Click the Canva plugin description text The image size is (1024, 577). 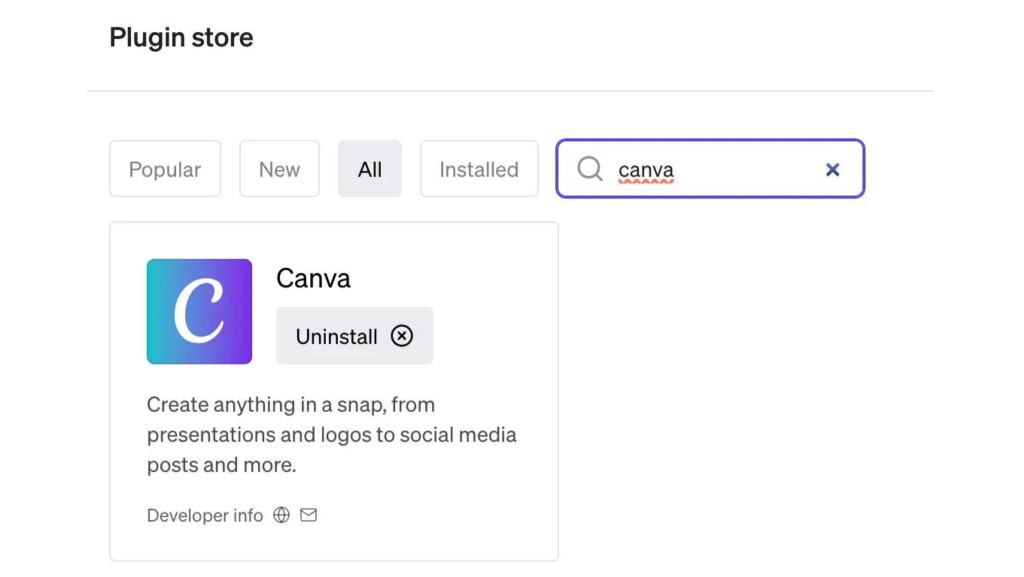point(331,434)
